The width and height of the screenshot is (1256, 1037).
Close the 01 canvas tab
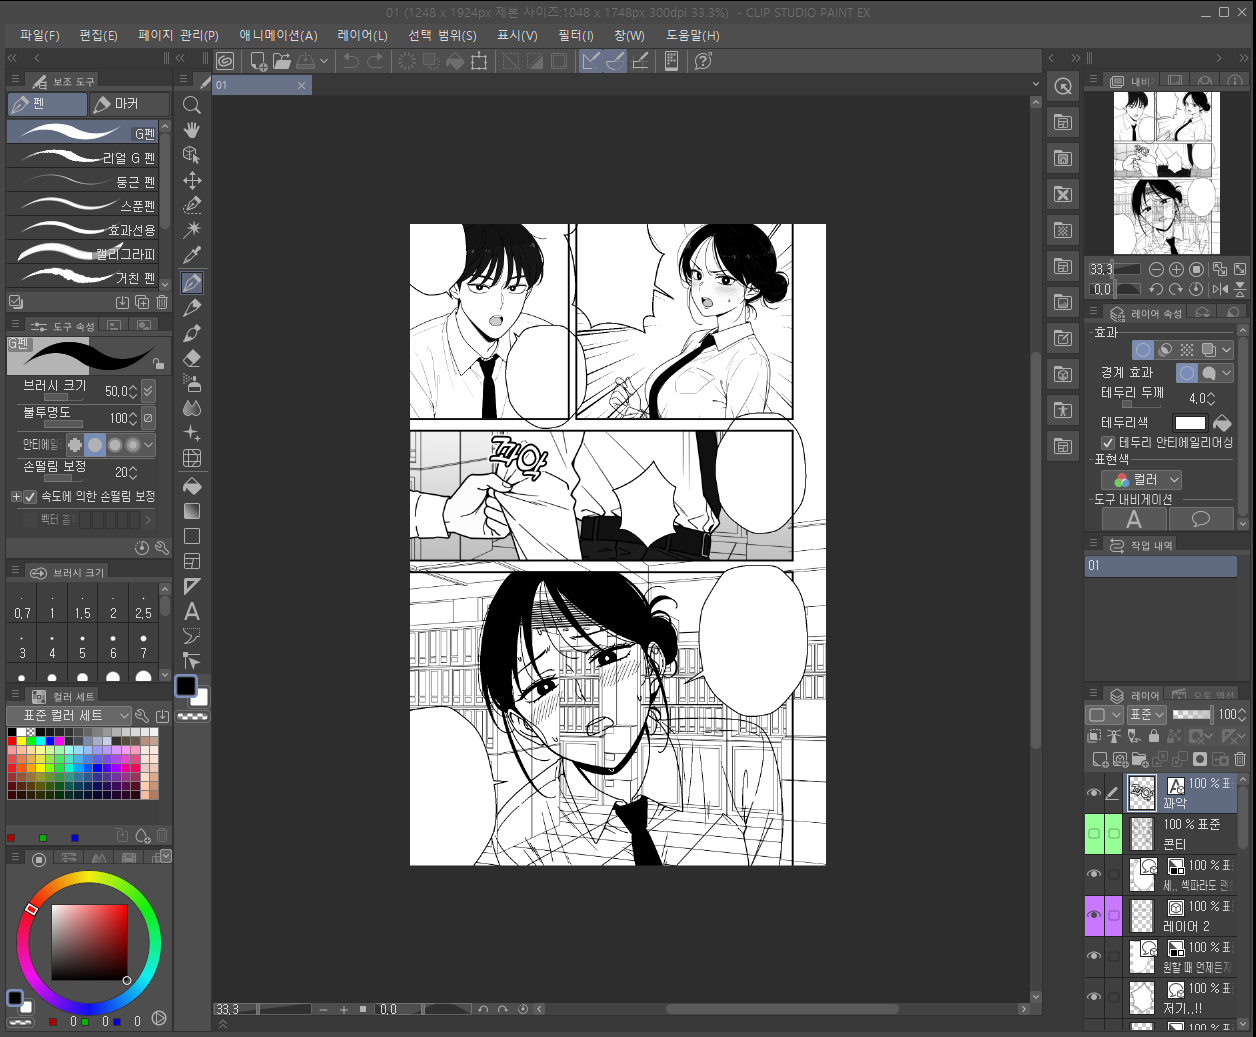point(301,85)
